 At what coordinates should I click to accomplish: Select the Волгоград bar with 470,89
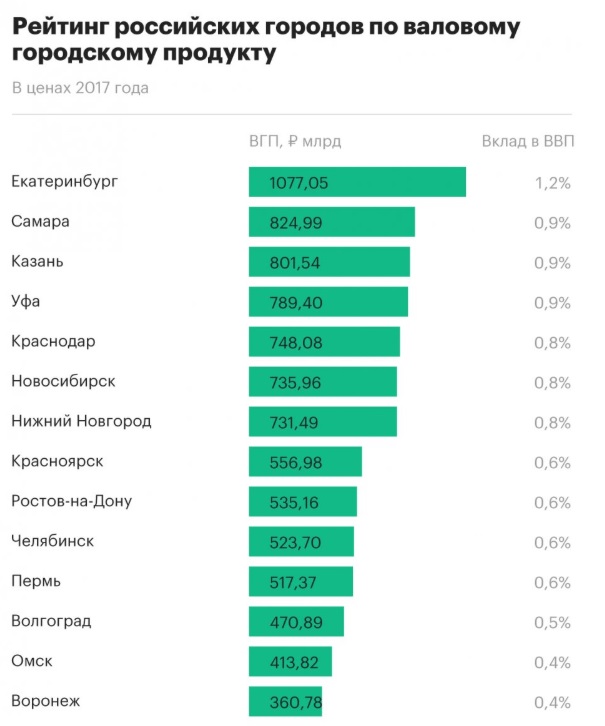coord(296,622)
